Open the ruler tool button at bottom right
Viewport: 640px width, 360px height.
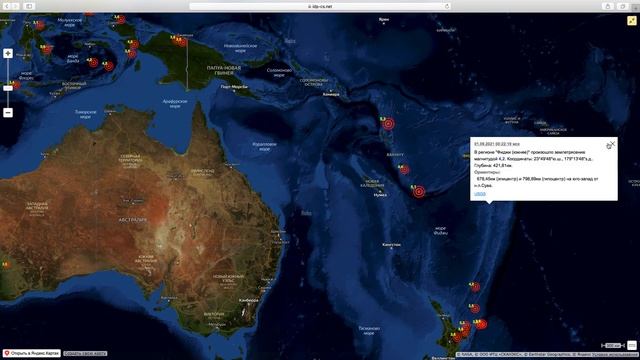tap(631, 345)
